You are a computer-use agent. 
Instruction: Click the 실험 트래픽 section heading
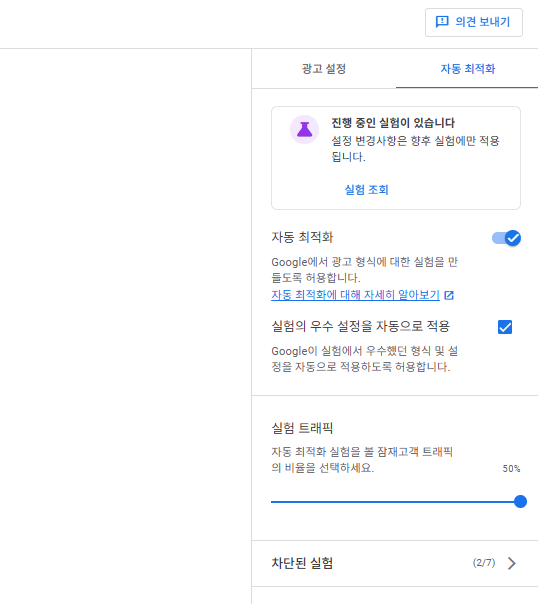pyautogui.click(x=302, y=428)
